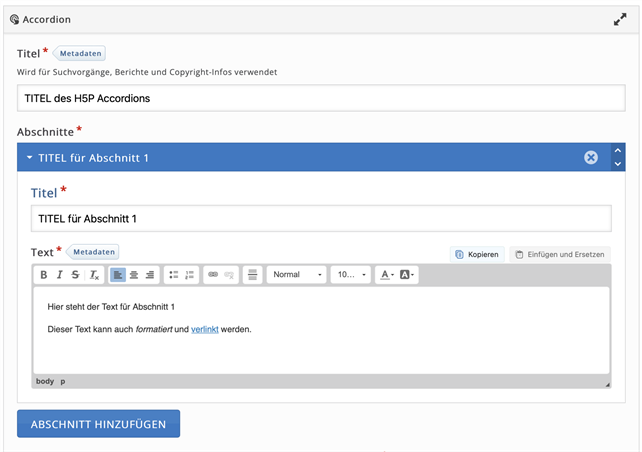Viewport: 642px width, 452px height.
Task: Remove Abschnitt 1 with the X icon
Action: 591,158
